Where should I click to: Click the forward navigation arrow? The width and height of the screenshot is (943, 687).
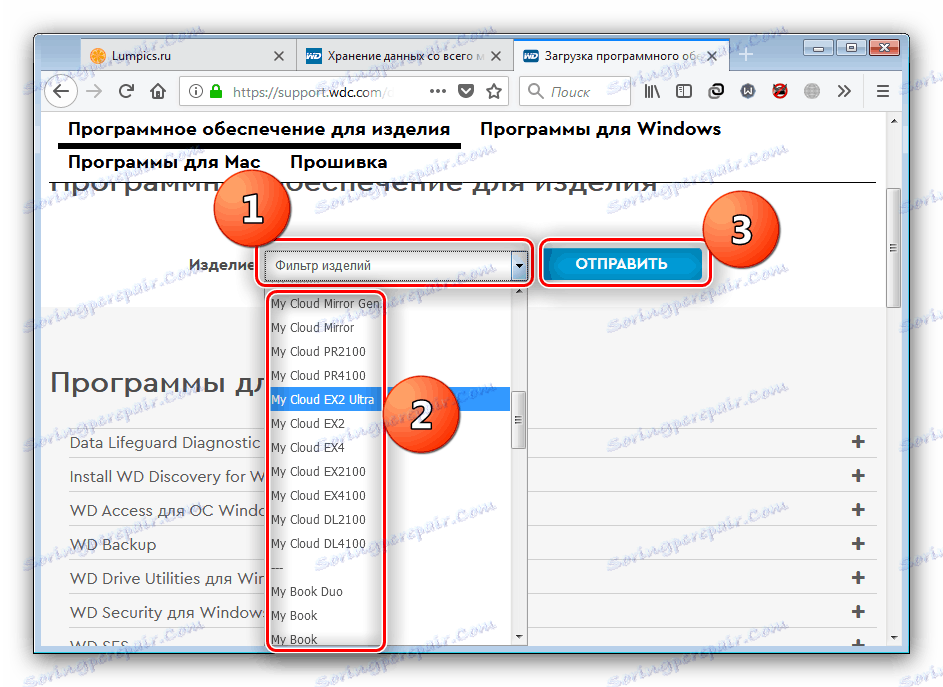94,91
